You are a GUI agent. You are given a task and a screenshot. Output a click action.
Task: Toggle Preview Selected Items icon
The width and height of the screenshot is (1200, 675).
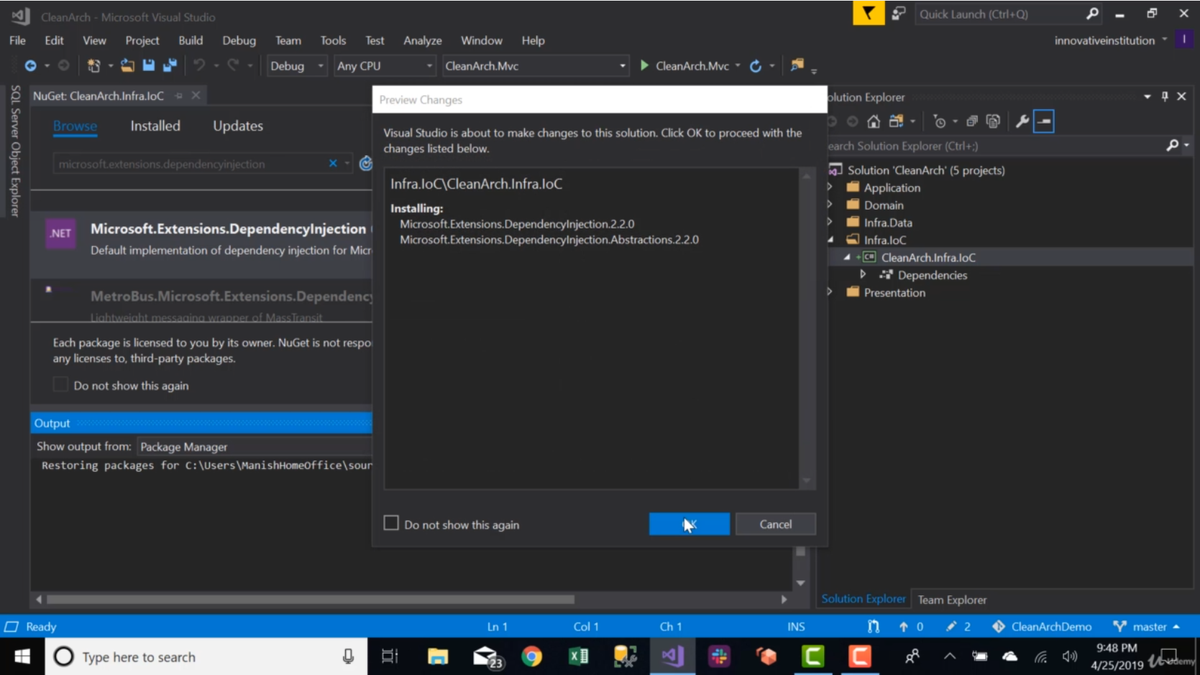[x=1044, y=121]
